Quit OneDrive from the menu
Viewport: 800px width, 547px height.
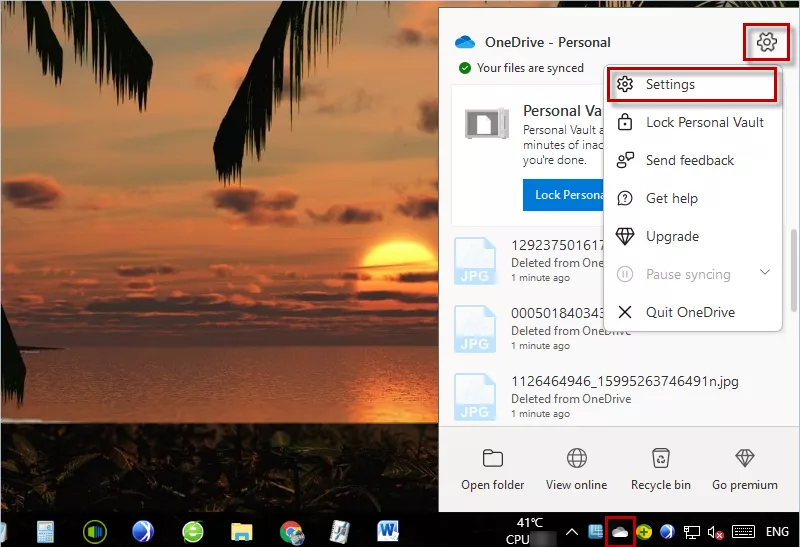(x=689, y=313)
